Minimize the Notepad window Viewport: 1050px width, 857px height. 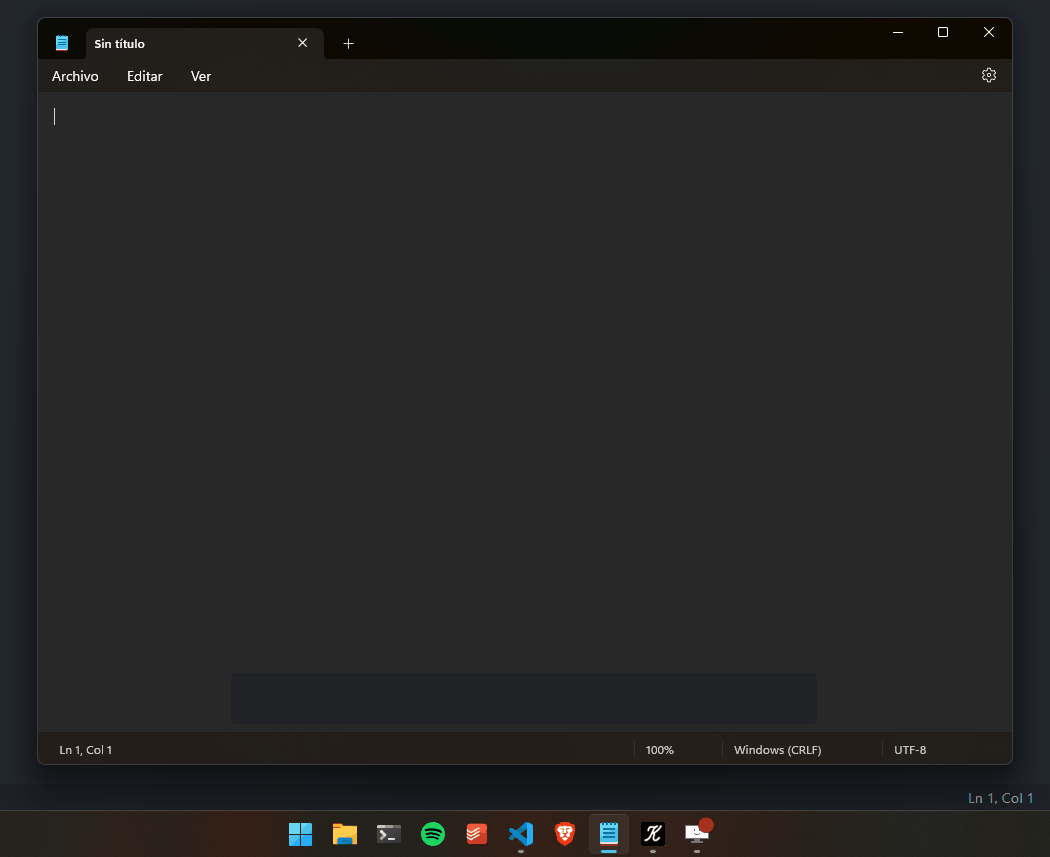click(898, 32)
